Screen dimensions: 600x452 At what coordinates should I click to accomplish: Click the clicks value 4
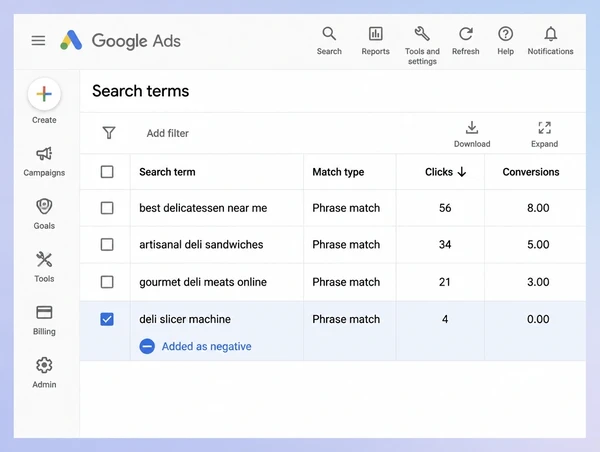(445, 319)
